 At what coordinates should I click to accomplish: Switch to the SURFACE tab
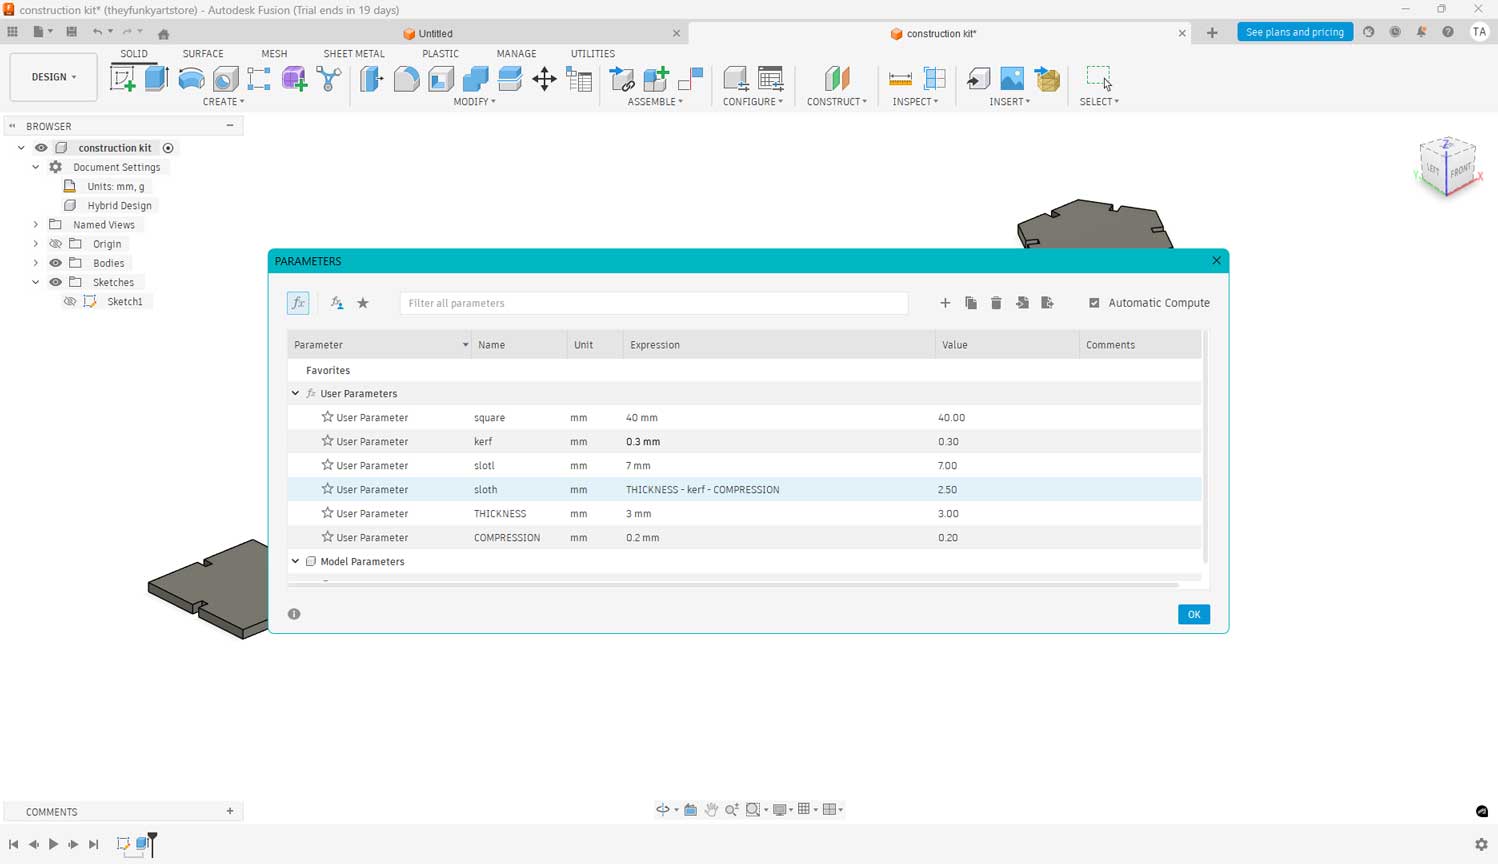203,54
